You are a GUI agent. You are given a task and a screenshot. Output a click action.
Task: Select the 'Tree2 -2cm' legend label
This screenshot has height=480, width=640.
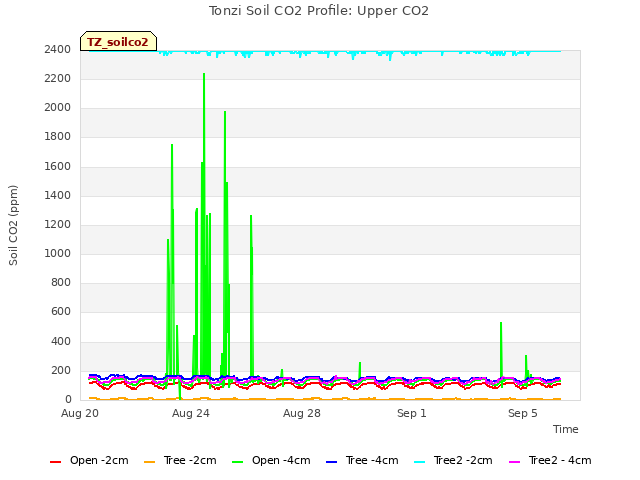463,460
